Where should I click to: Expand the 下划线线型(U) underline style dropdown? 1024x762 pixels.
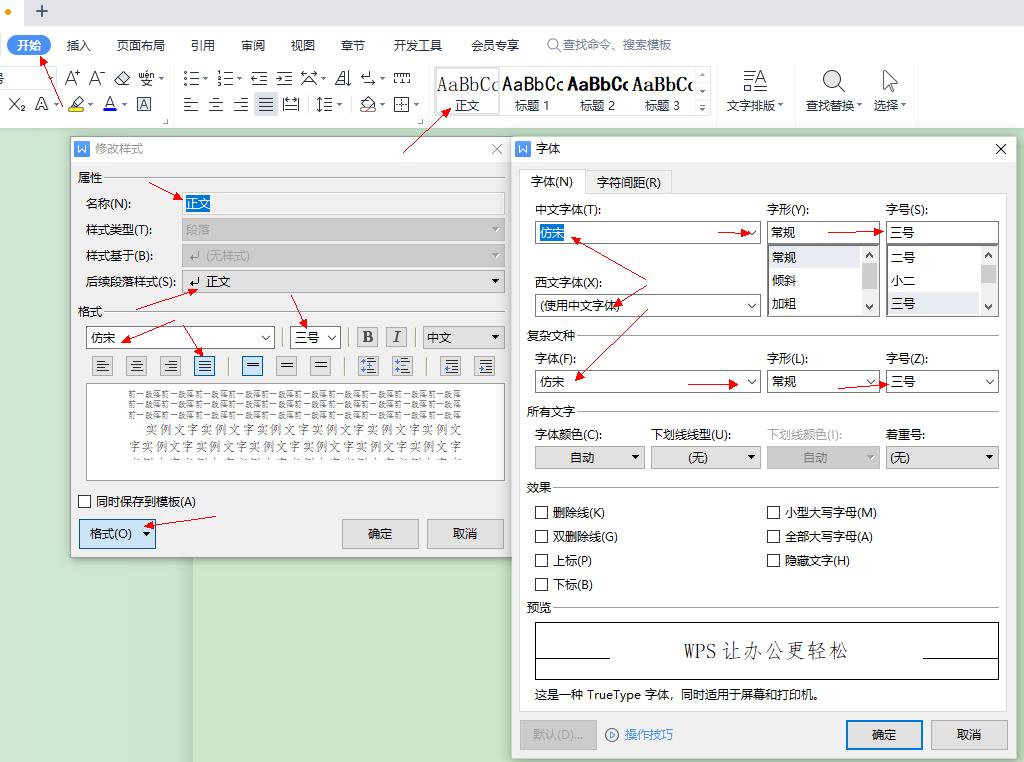[x=706, y=457]
